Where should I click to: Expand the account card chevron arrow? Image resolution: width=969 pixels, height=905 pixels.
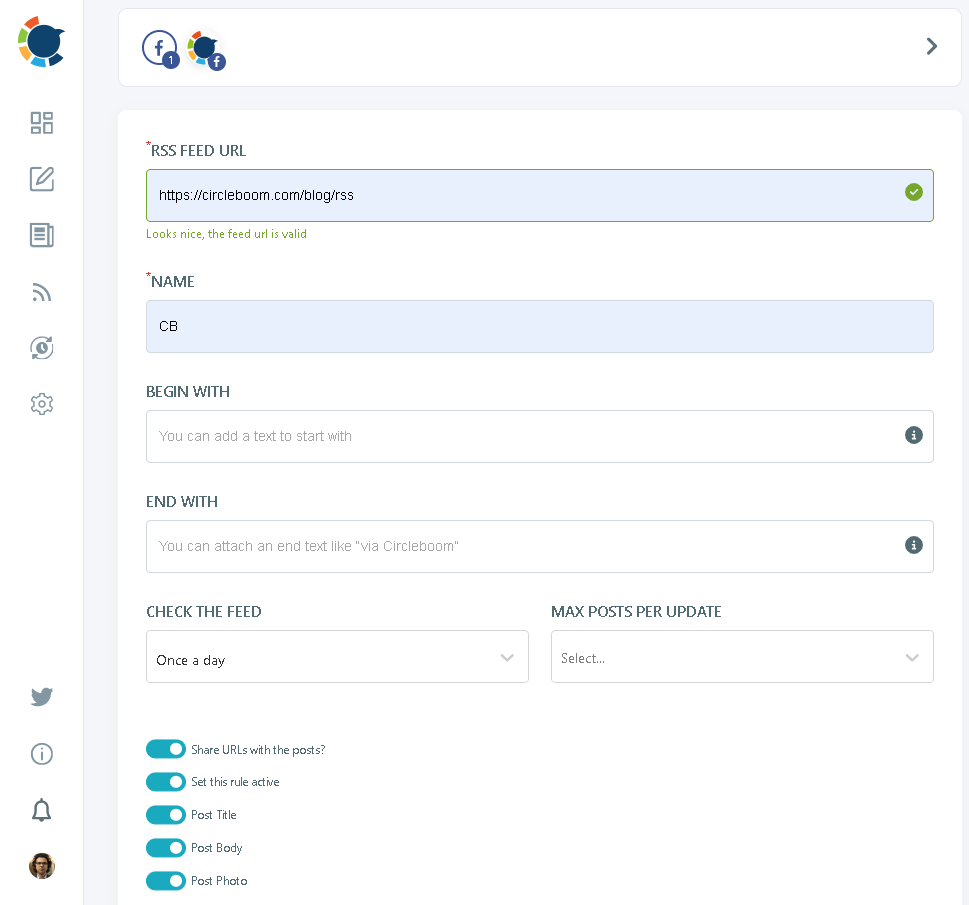click(930, 46)
